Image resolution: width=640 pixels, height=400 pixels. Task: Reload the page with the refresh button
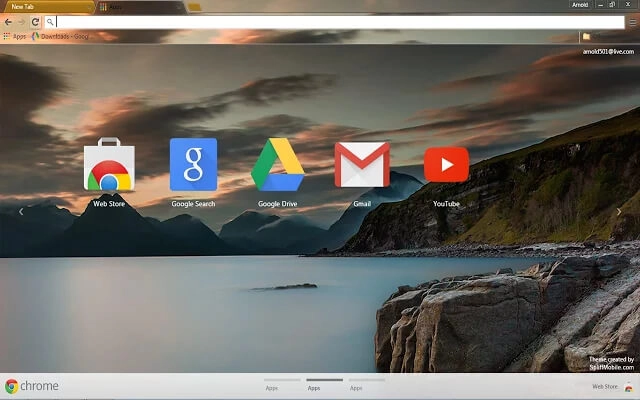pos(35,22)
